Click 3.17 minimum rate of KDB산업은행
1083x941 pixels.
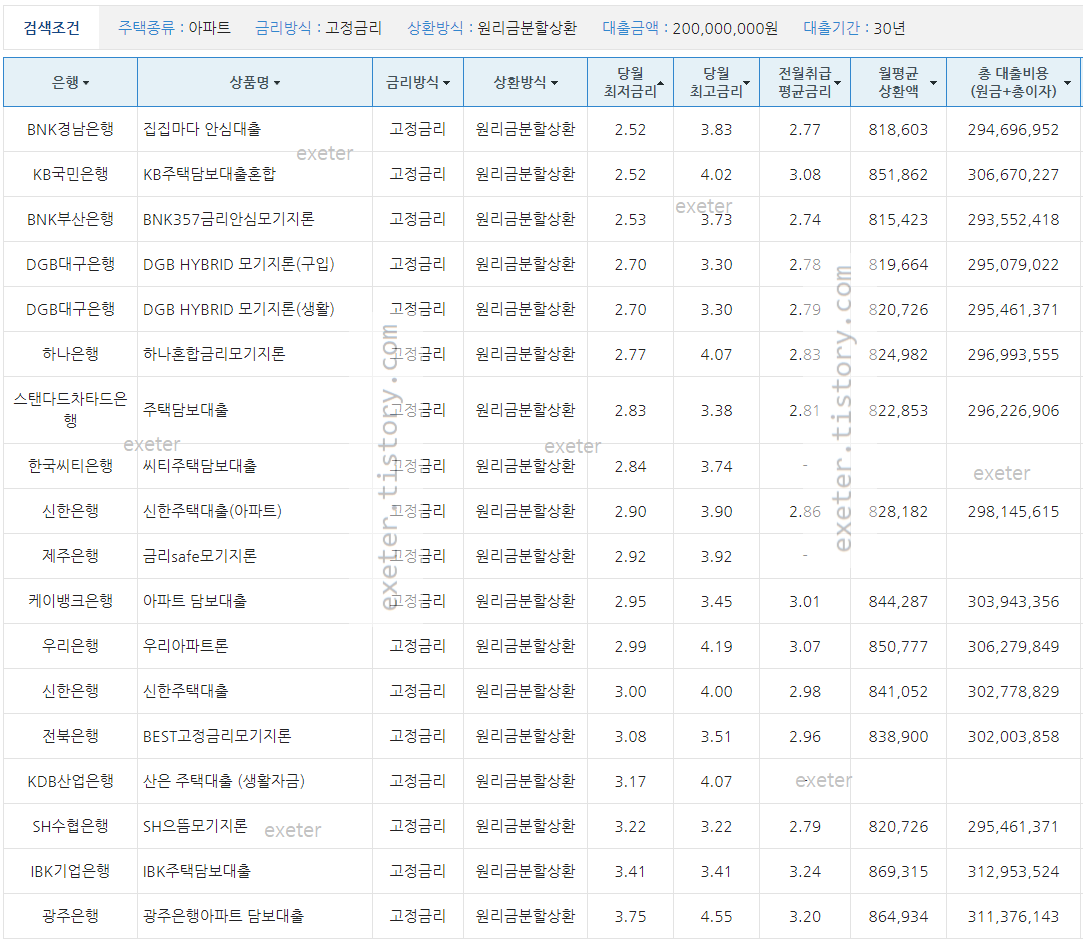tap(631, 781)
